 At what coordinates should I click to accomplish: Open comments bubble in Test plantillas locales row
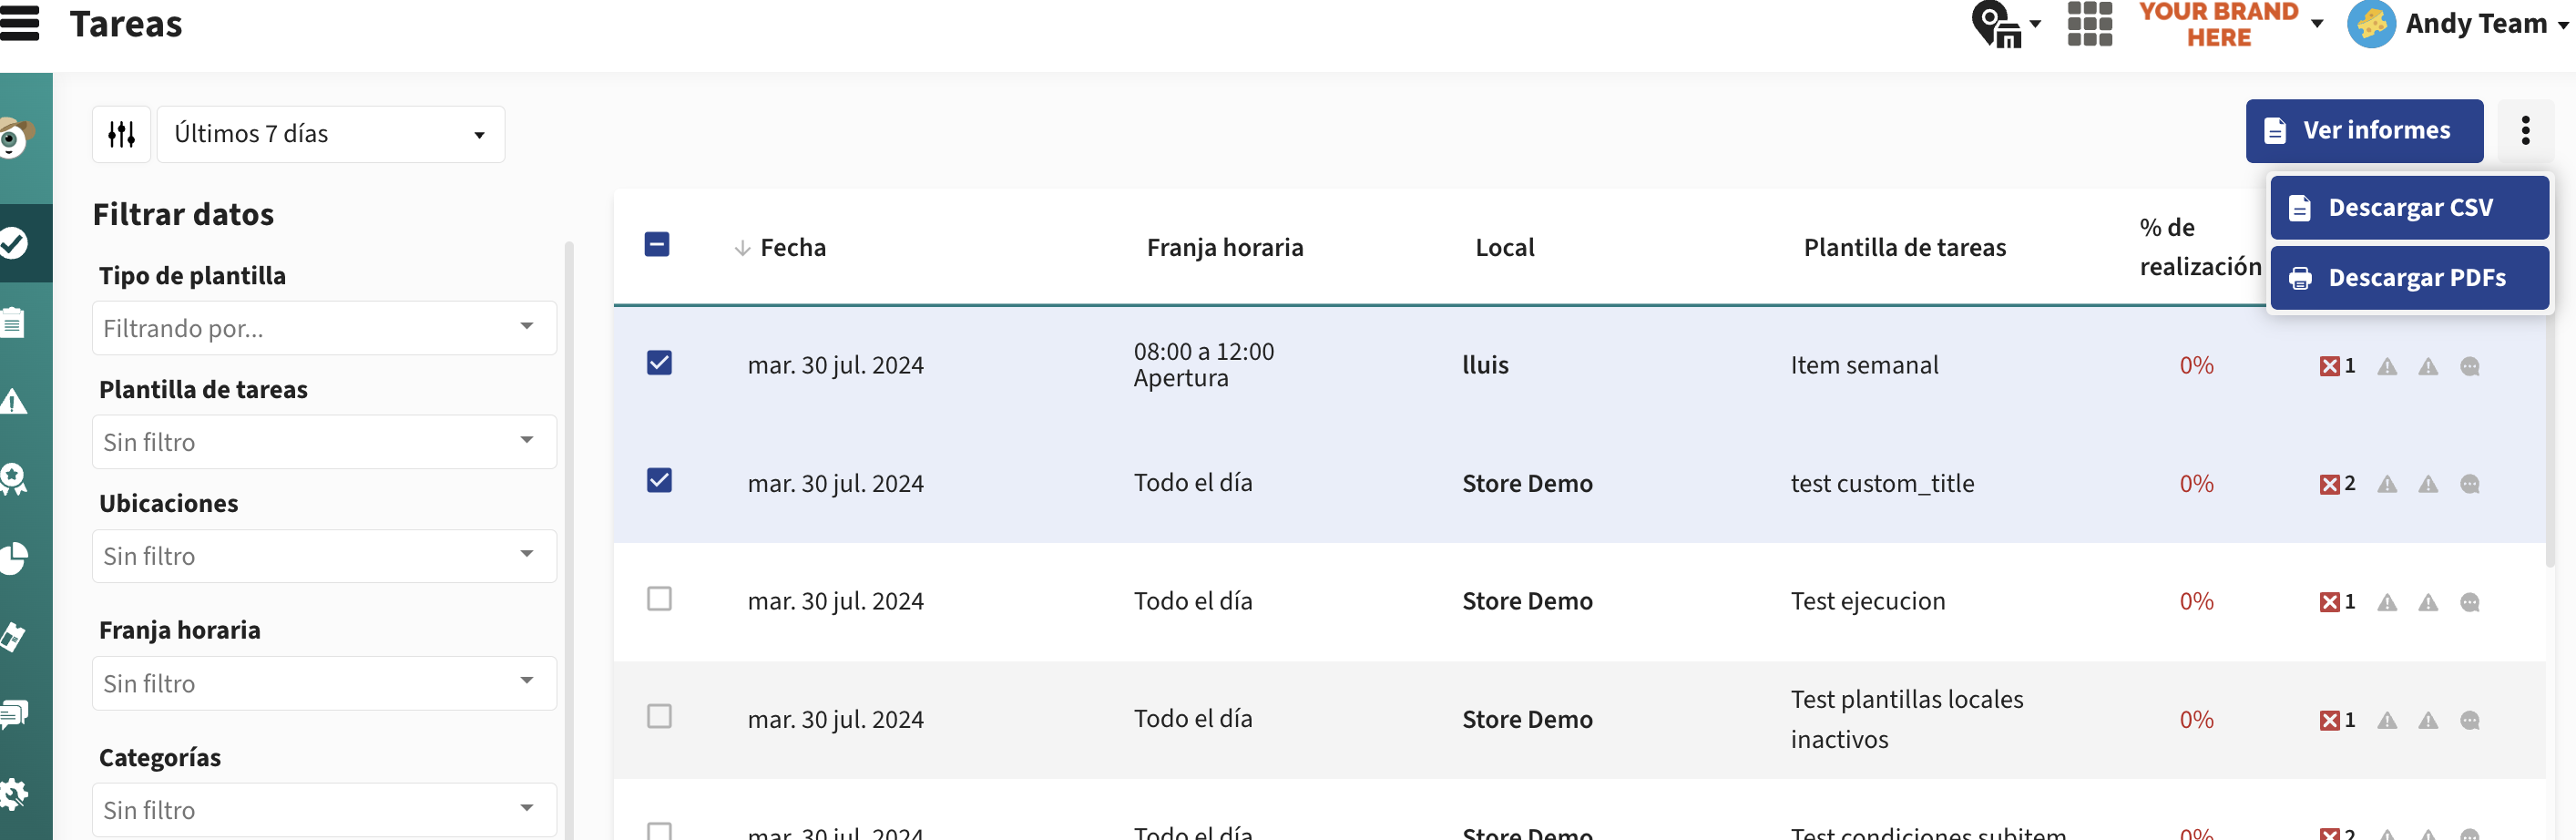(2470, 720)
